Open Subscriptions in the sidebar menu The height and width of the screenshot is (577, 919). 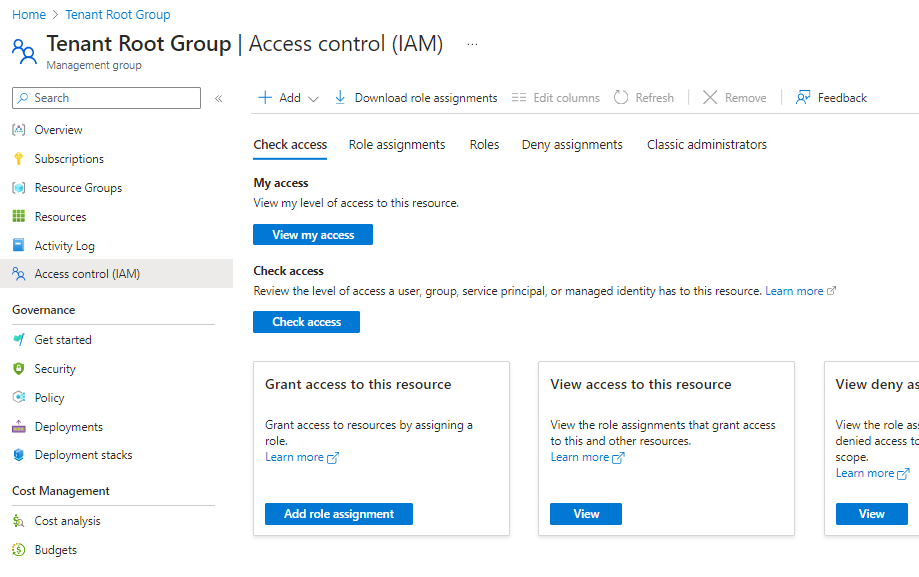(x=69, y=159)
